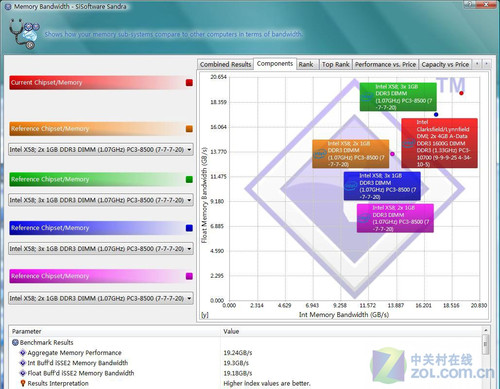This screenshot has width=500, height=389.
Task: Click the red Intel Clarksfield/Lynnfield chart label
Action: coord(439,143)
